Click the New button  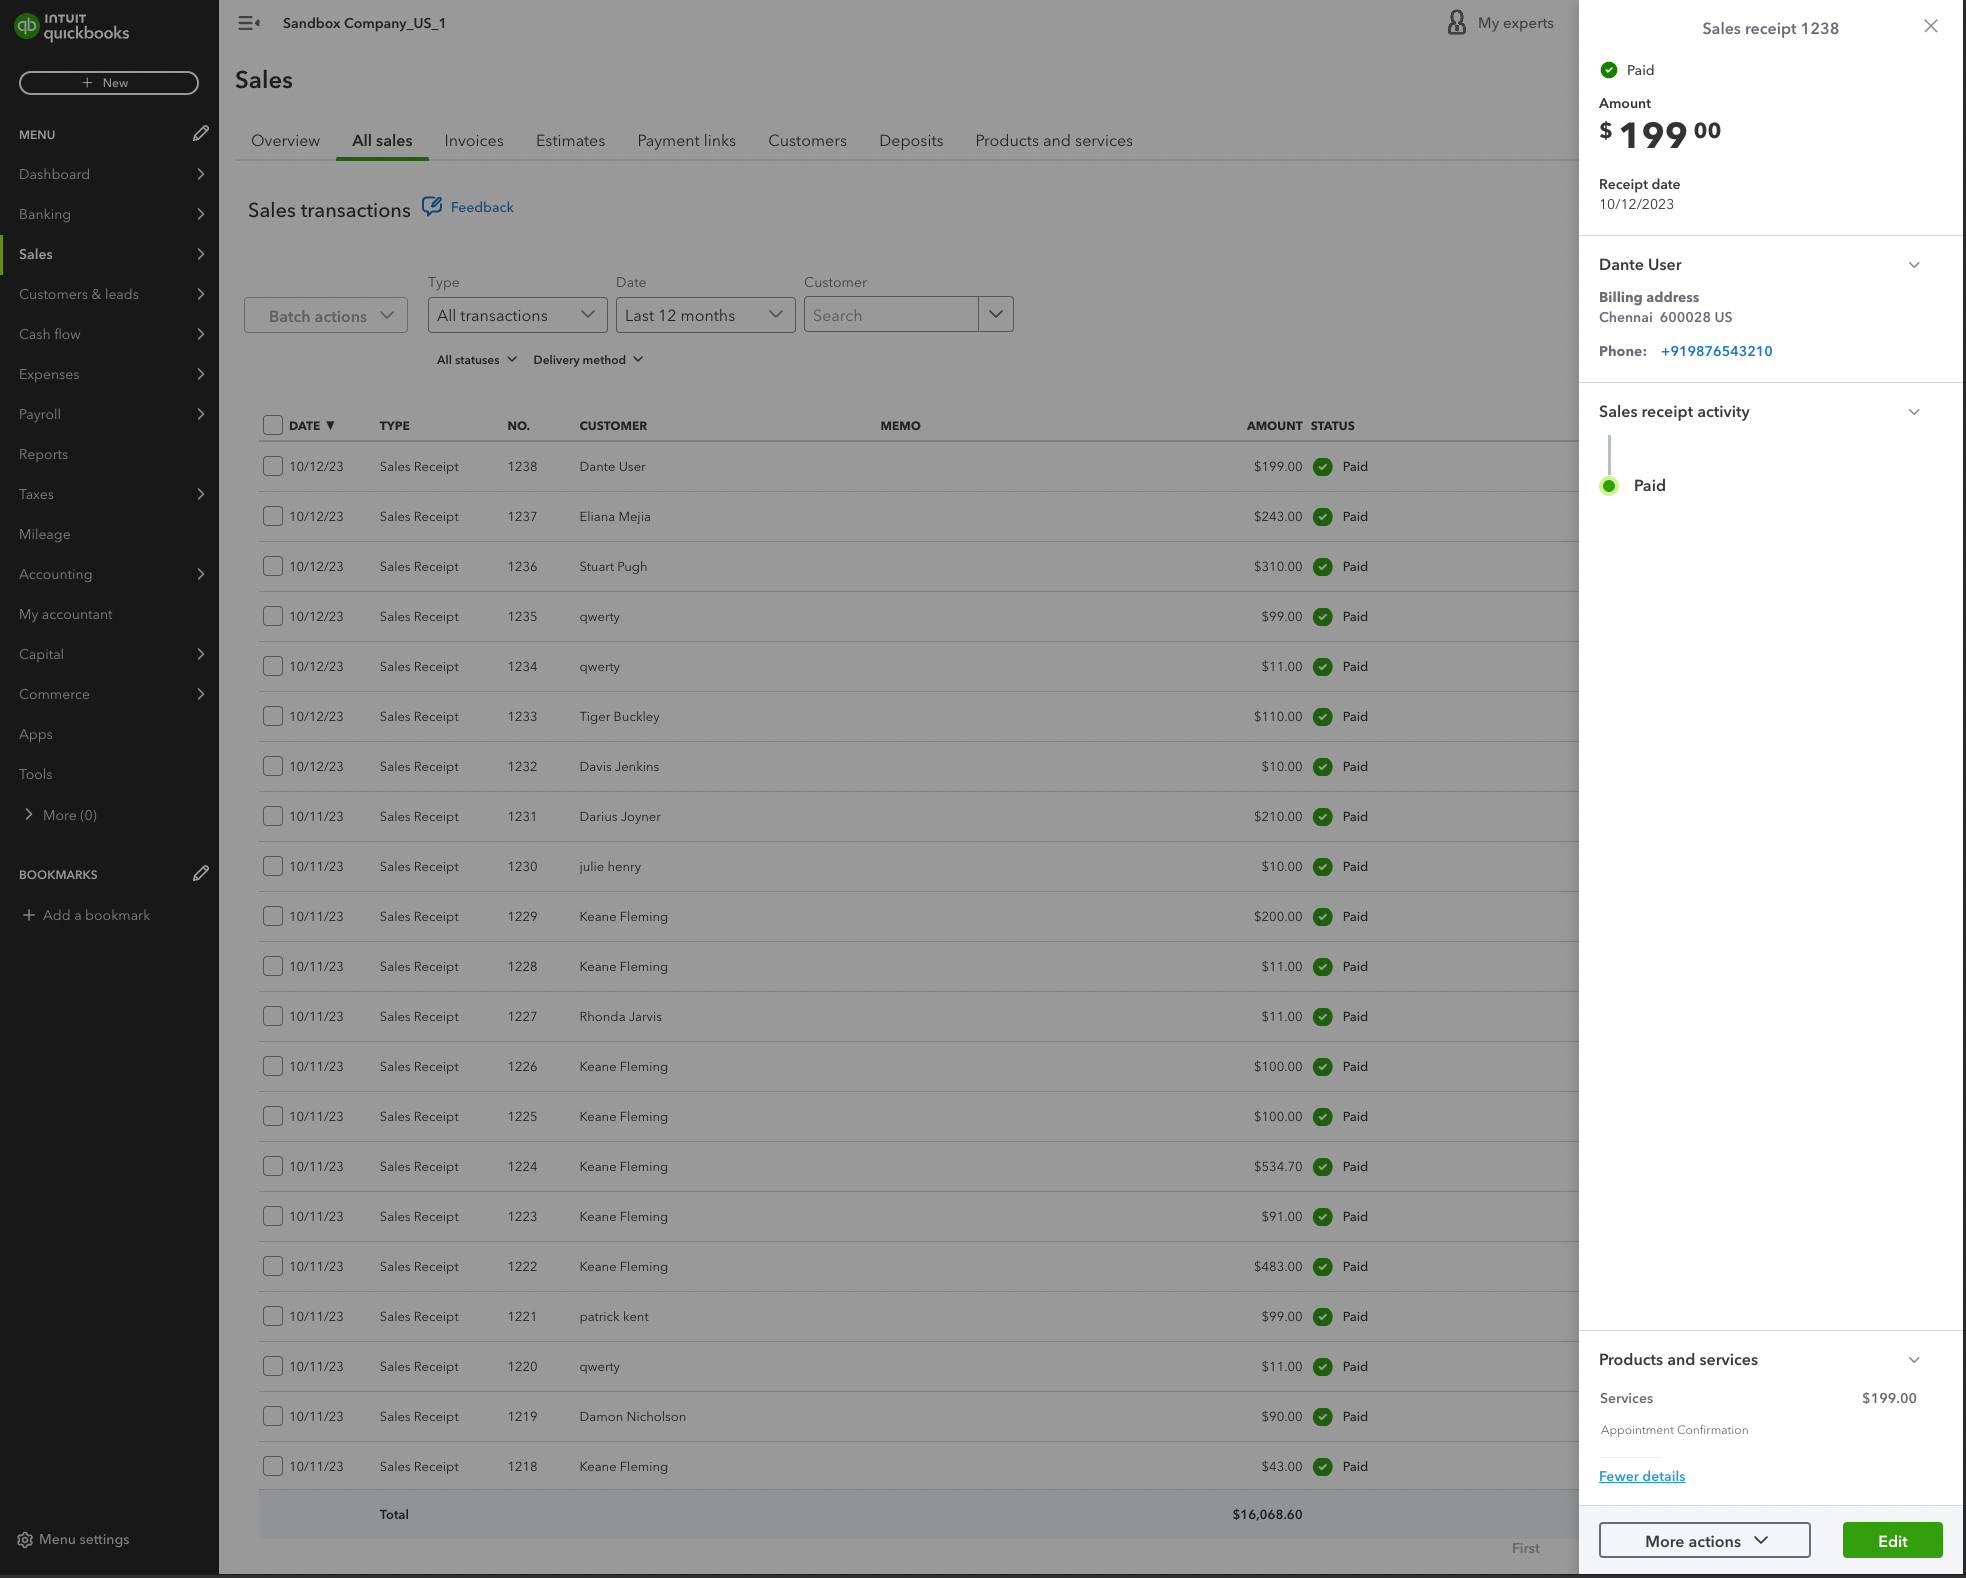click(x=109, y=83)
